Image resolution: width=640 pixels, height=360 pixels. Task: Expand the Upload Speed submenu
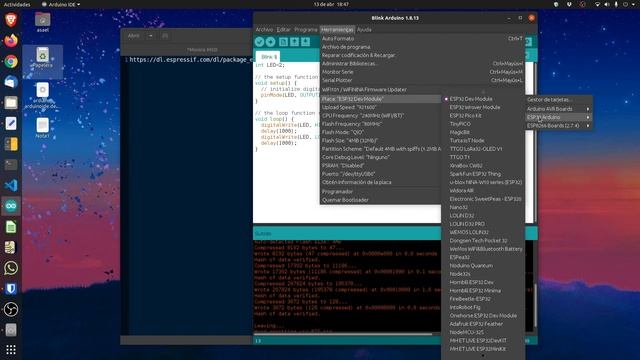click(380, 107)
